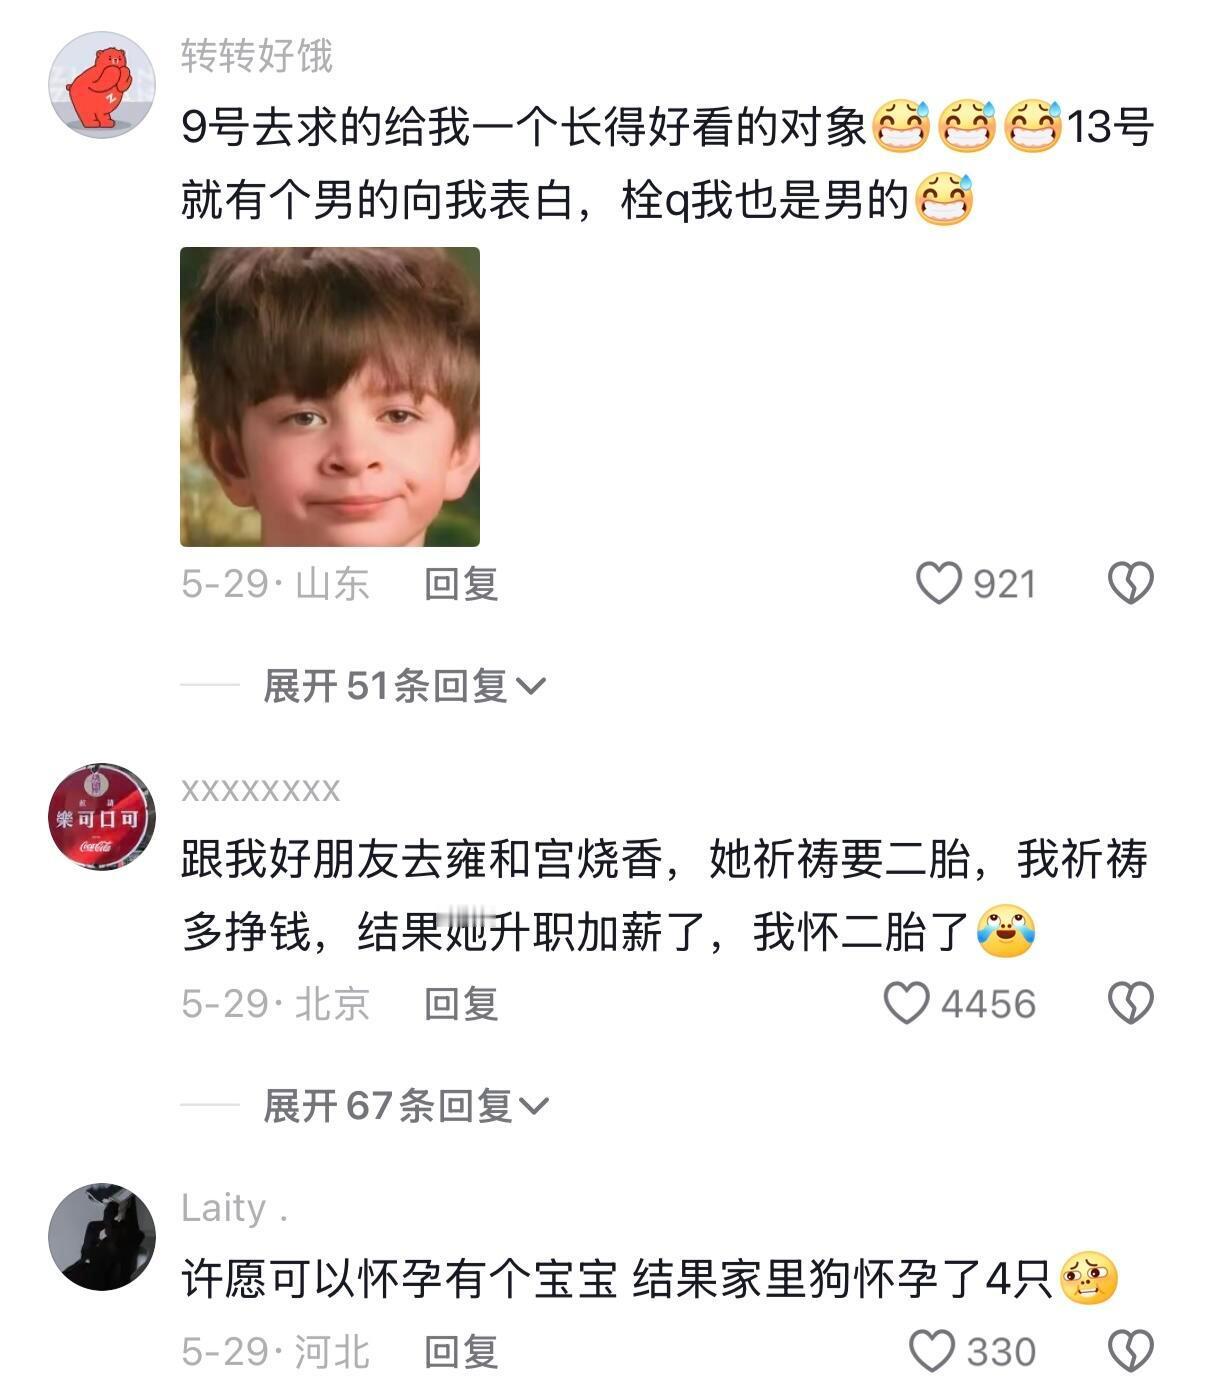Tap broken heart on Laity's comment
The image size is (1206, 1395).
point(1131,1351)
